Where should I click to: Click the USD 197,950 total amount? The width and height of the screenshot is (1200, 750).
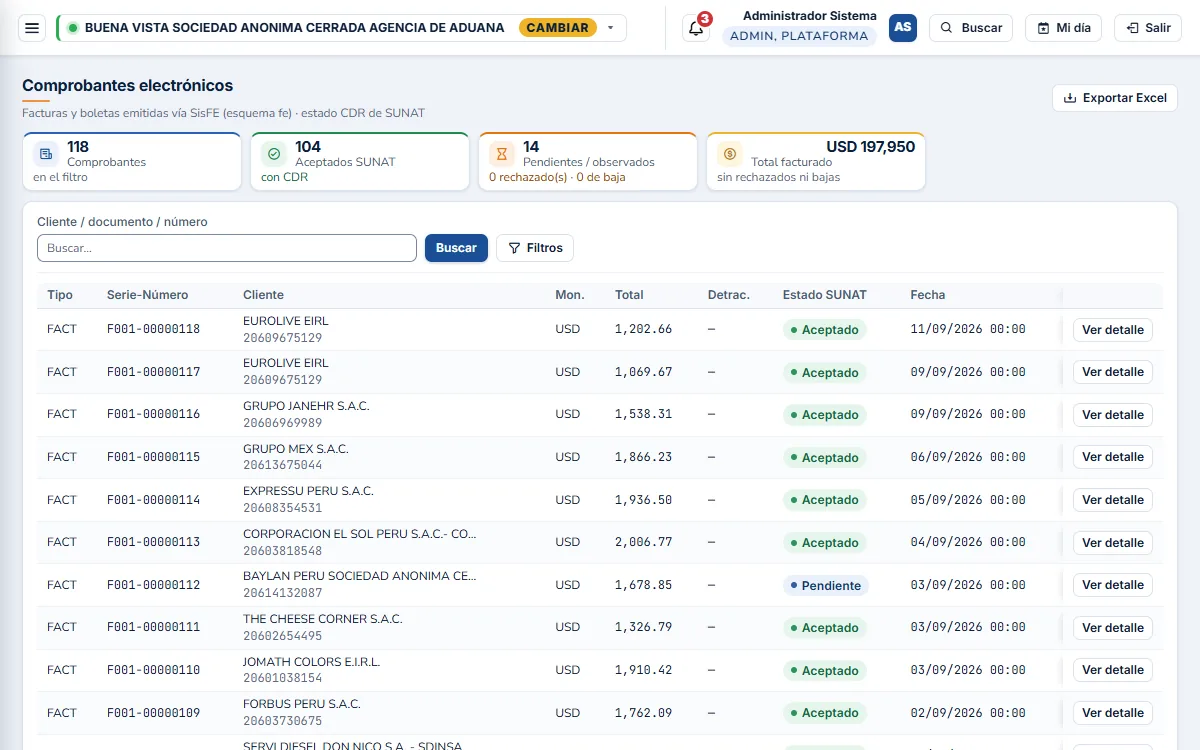point(870,147)
